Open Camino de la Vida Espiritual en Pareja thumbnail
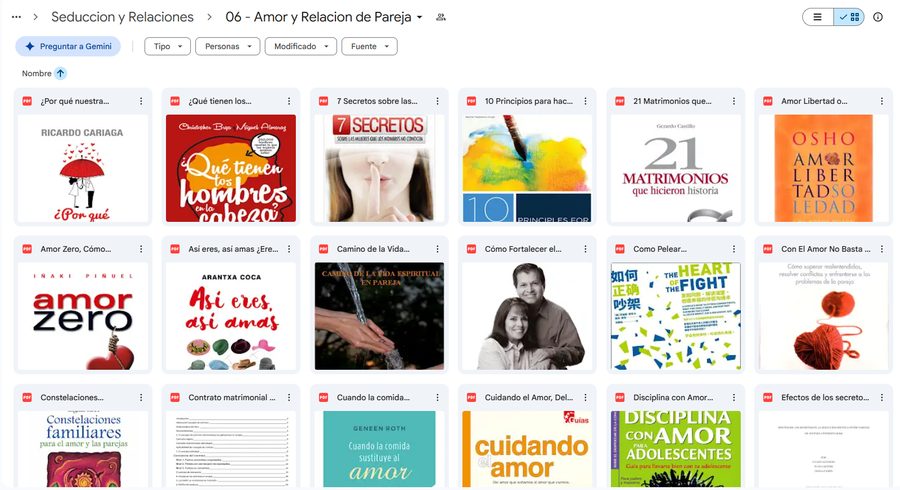Screen dimensions: 900x490 tap(379, 316)
